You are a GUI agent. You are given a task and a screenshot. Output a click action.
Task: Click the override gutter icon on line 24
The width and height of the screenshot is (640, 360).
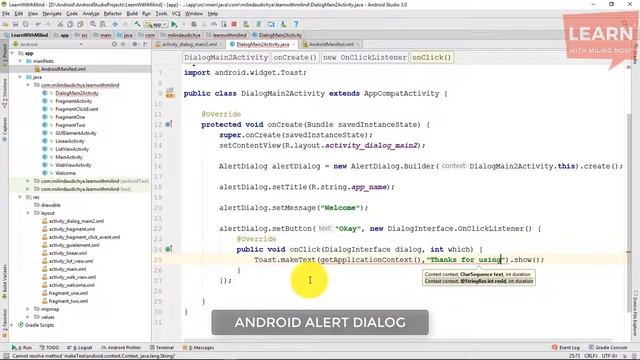[169, 249]
